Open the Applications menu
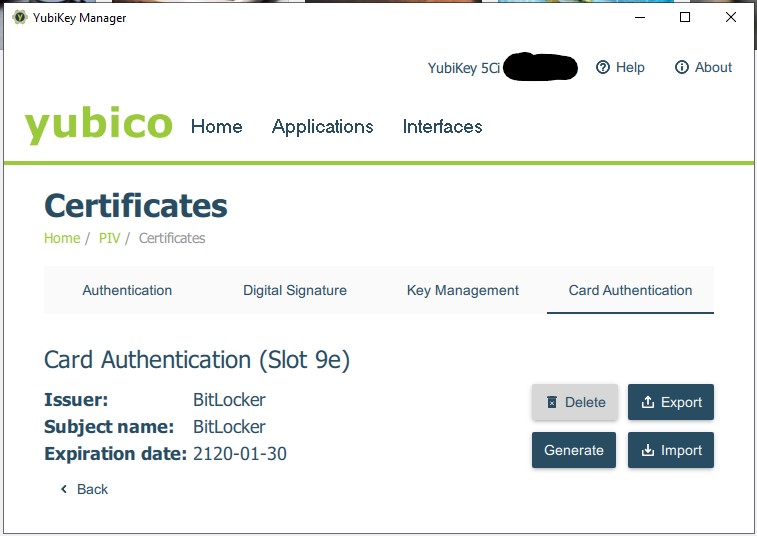The height and width of the screenshot is (536, 757). tap(322, 127)
